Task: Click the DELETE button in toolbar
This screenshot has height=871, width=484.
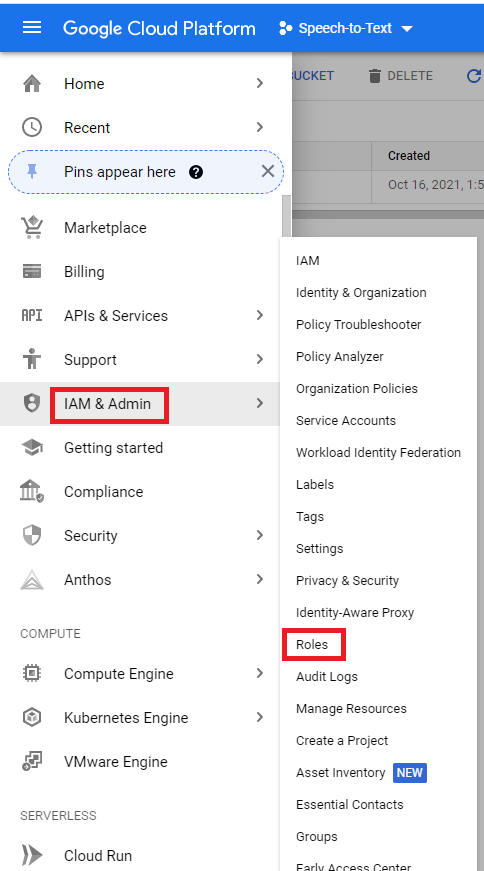Action: coord(400,76)
